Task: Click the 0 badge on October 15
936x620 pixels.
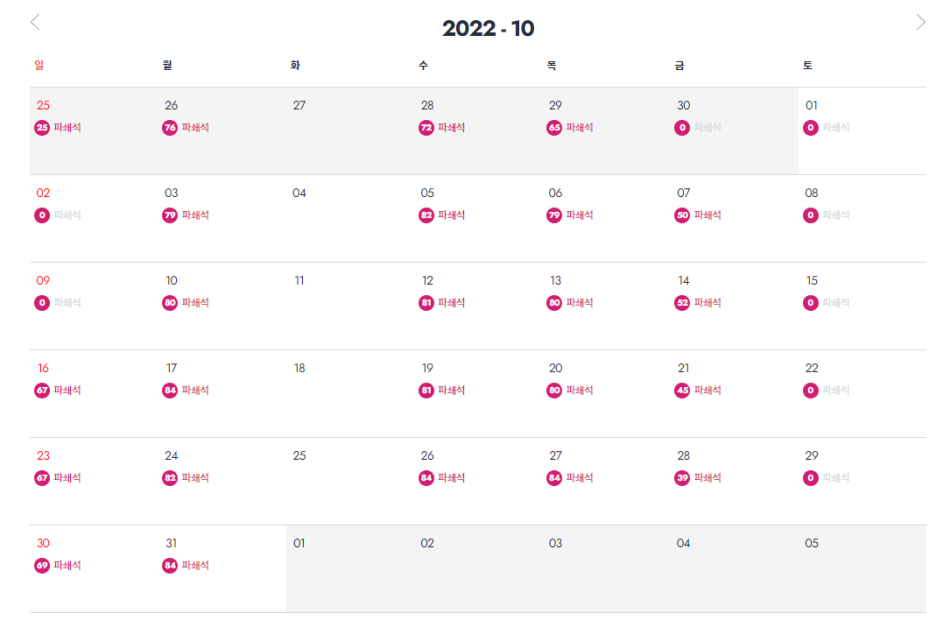Action: click(x=811, y=303)
